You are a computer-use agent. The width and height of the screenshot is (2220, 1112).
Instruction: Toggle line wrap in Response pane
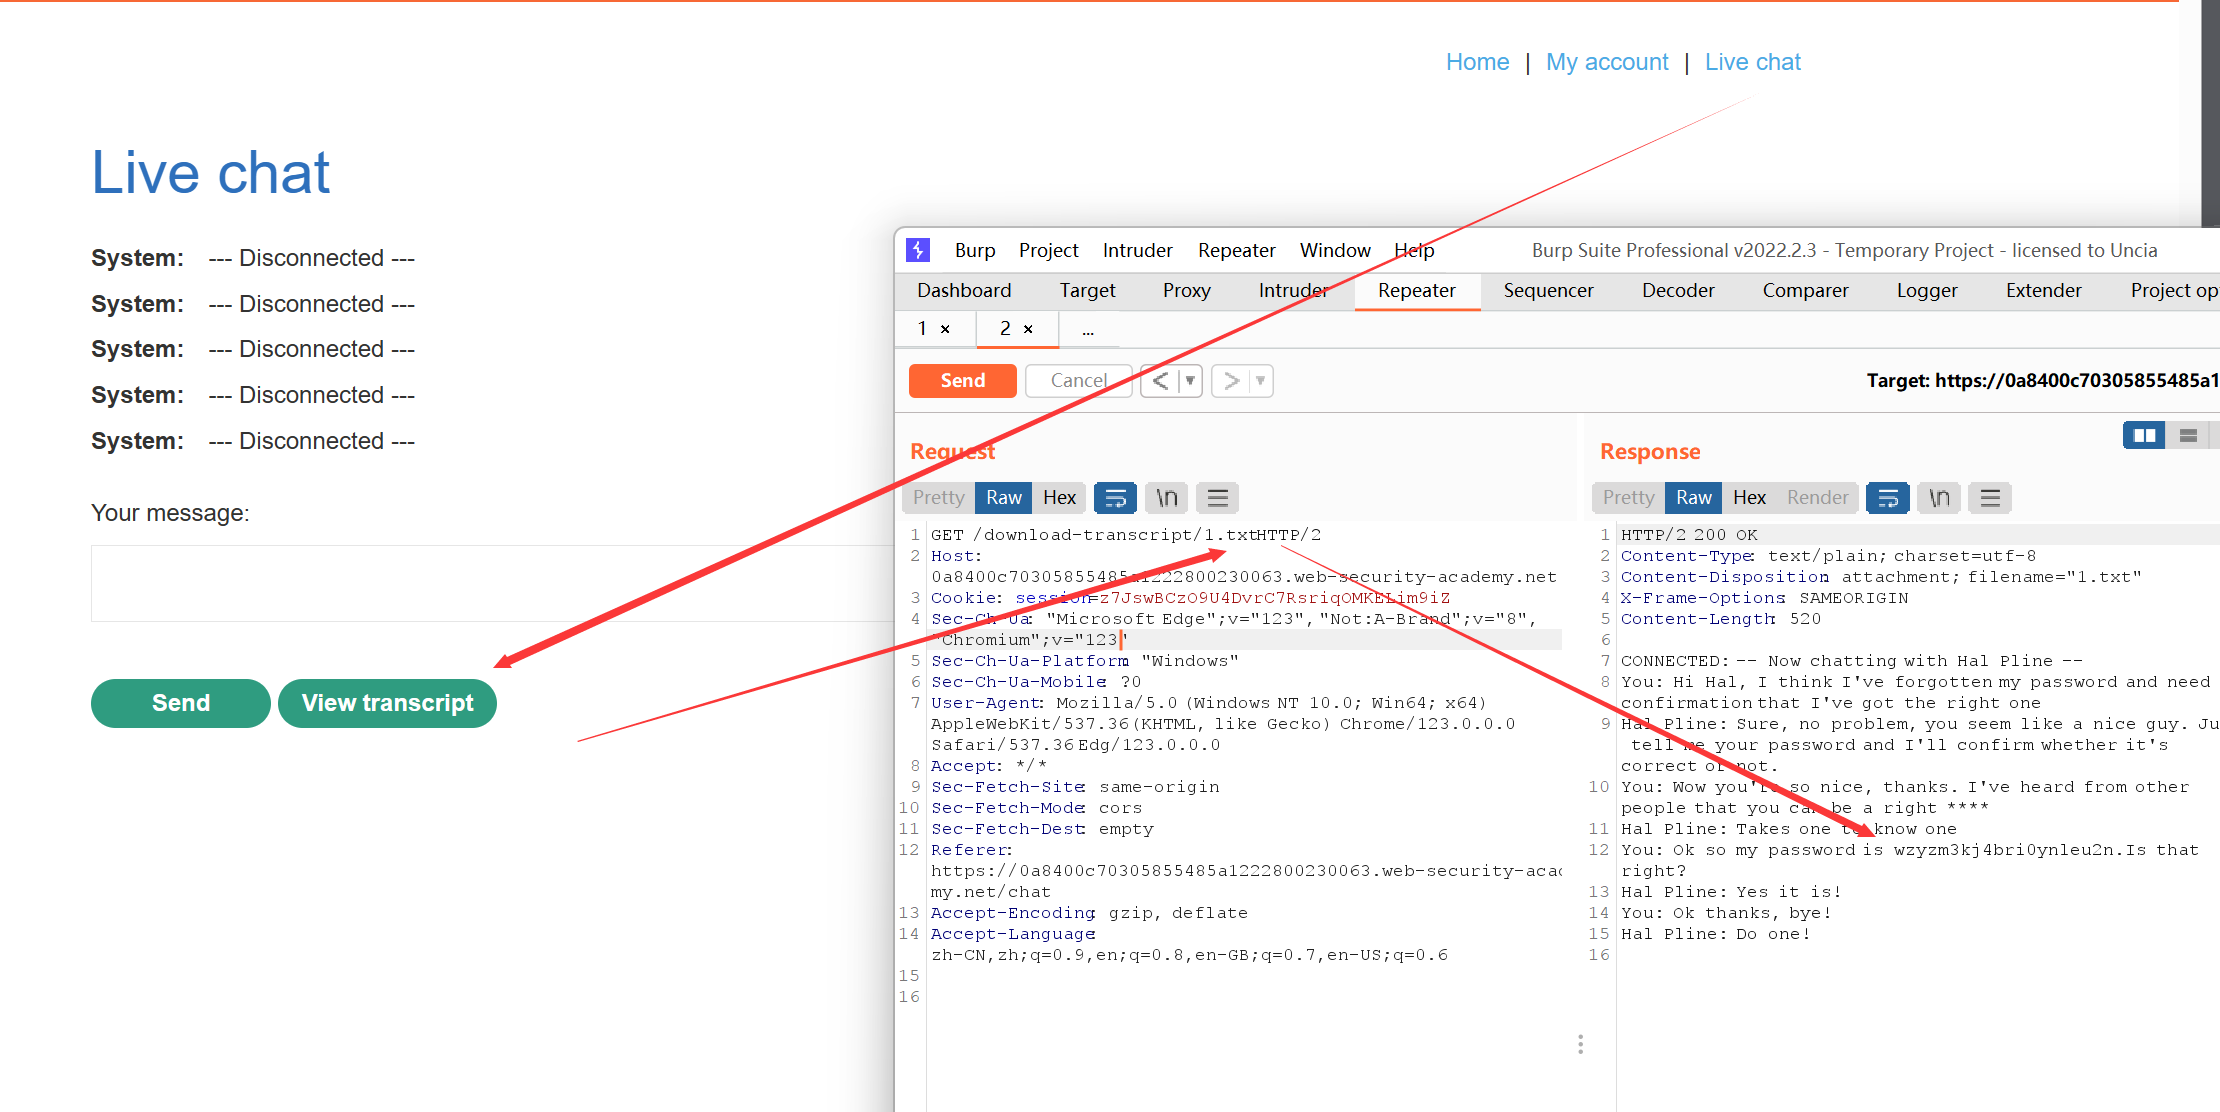click(1887, 497)
